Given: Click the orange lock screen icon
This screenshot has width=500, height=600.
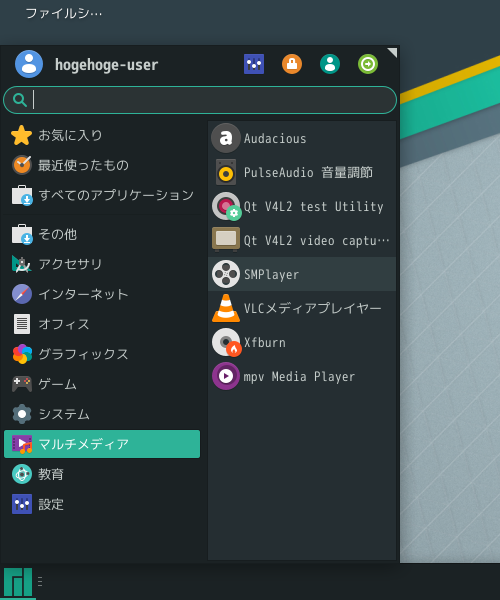Looking at the screenshot, I should pos(292,64).
